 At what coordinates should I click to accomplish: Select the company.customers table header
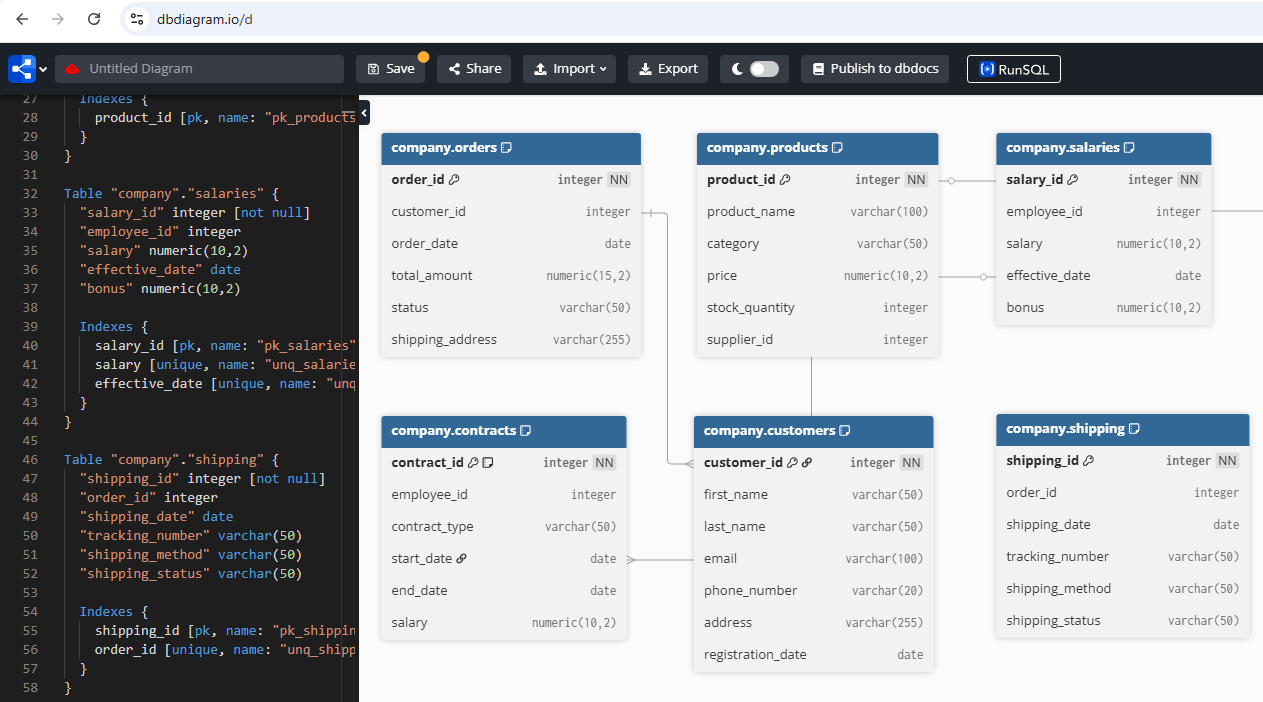click(814, 431)
